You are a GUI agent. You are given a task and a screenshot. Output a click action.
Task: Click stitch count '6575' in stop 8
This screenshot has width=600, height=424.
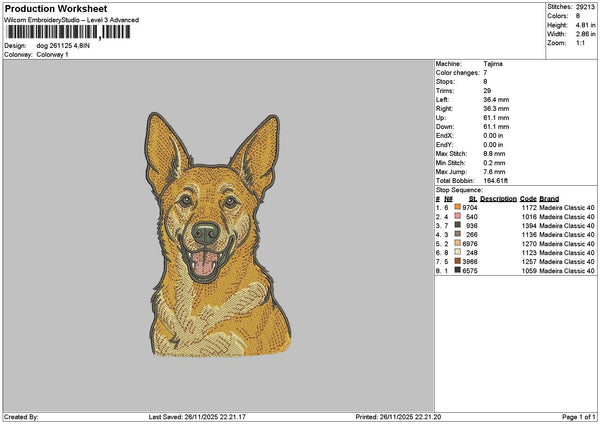point(470,271)
